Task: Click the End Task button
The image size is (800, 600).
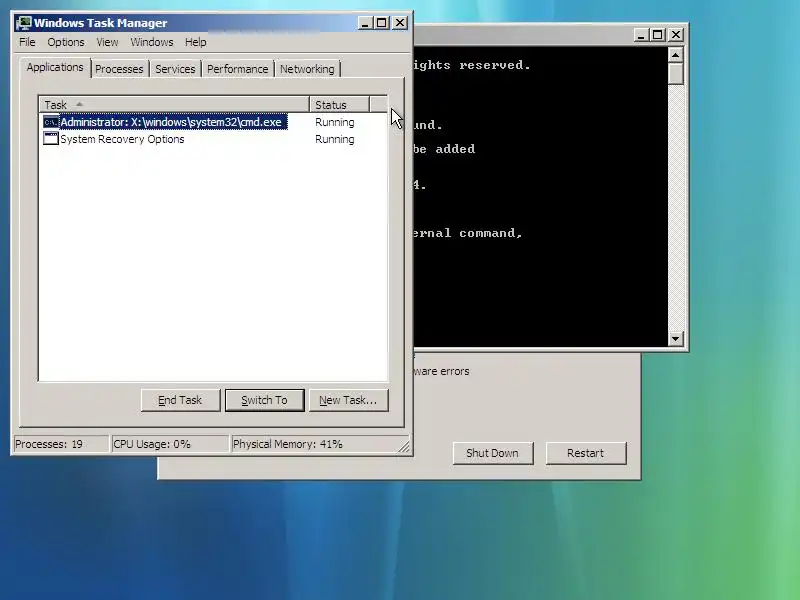Action: [180, 400]
